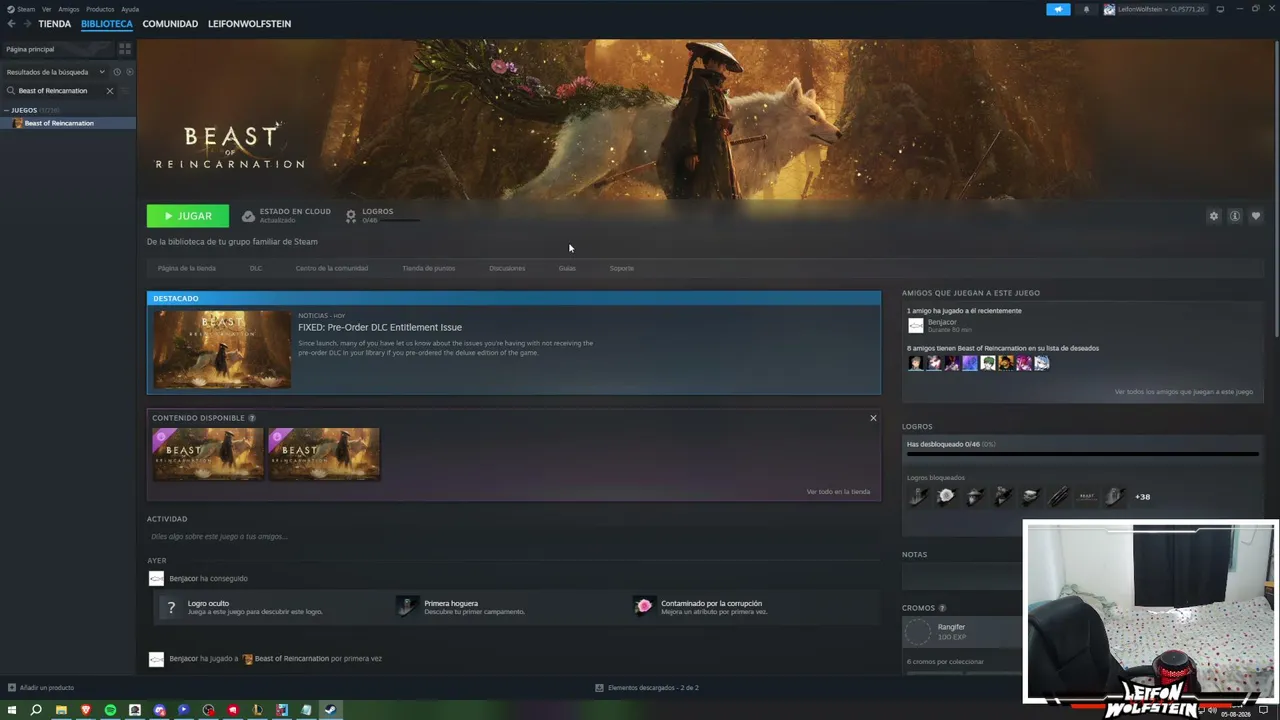Open the Logros achievements stat icon
This screenshot has height=720, width=1280.
[x=351, y=216]
